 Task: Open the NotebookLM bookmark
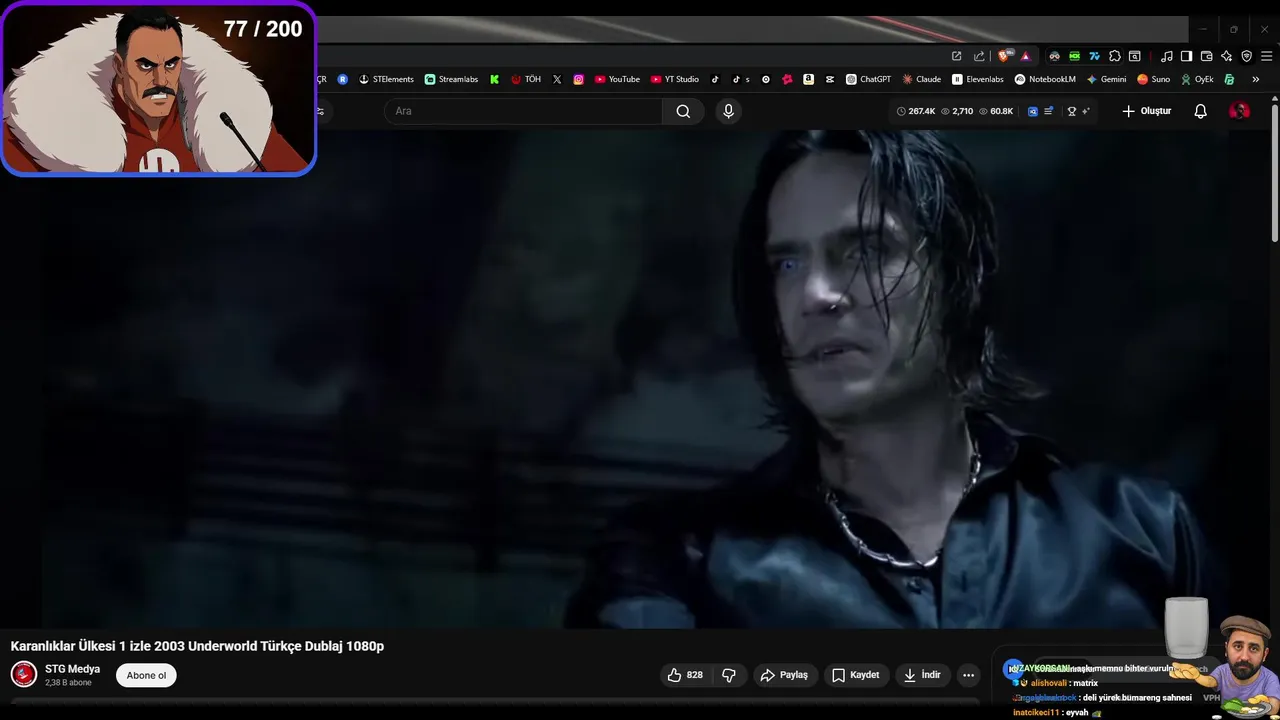[1045, 79]
